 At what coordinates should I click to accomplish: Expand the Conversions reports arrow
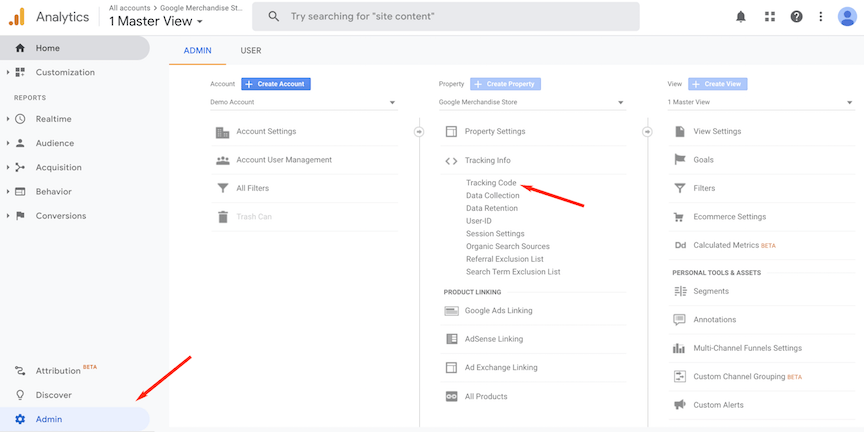coord(8,215)
